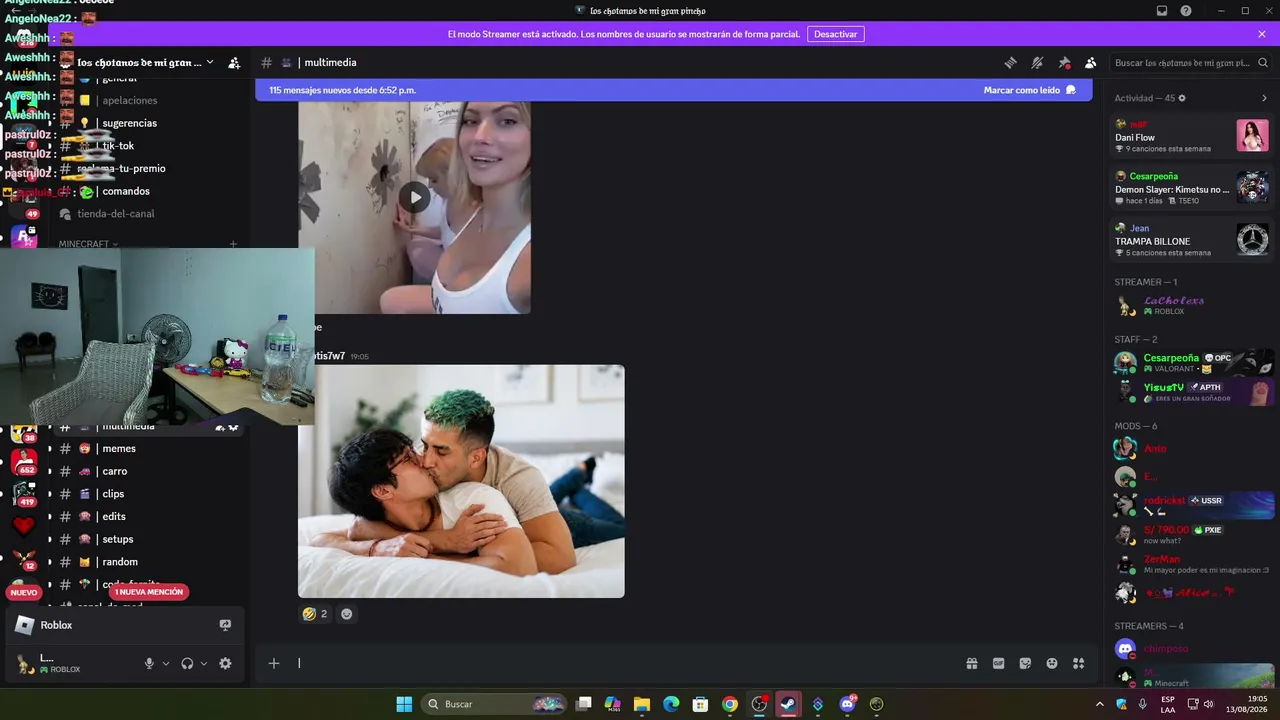Viewport: 1280px width, 720px height.
Task: Dismiss the Streamer mode banner
Action: (1262, 34)
